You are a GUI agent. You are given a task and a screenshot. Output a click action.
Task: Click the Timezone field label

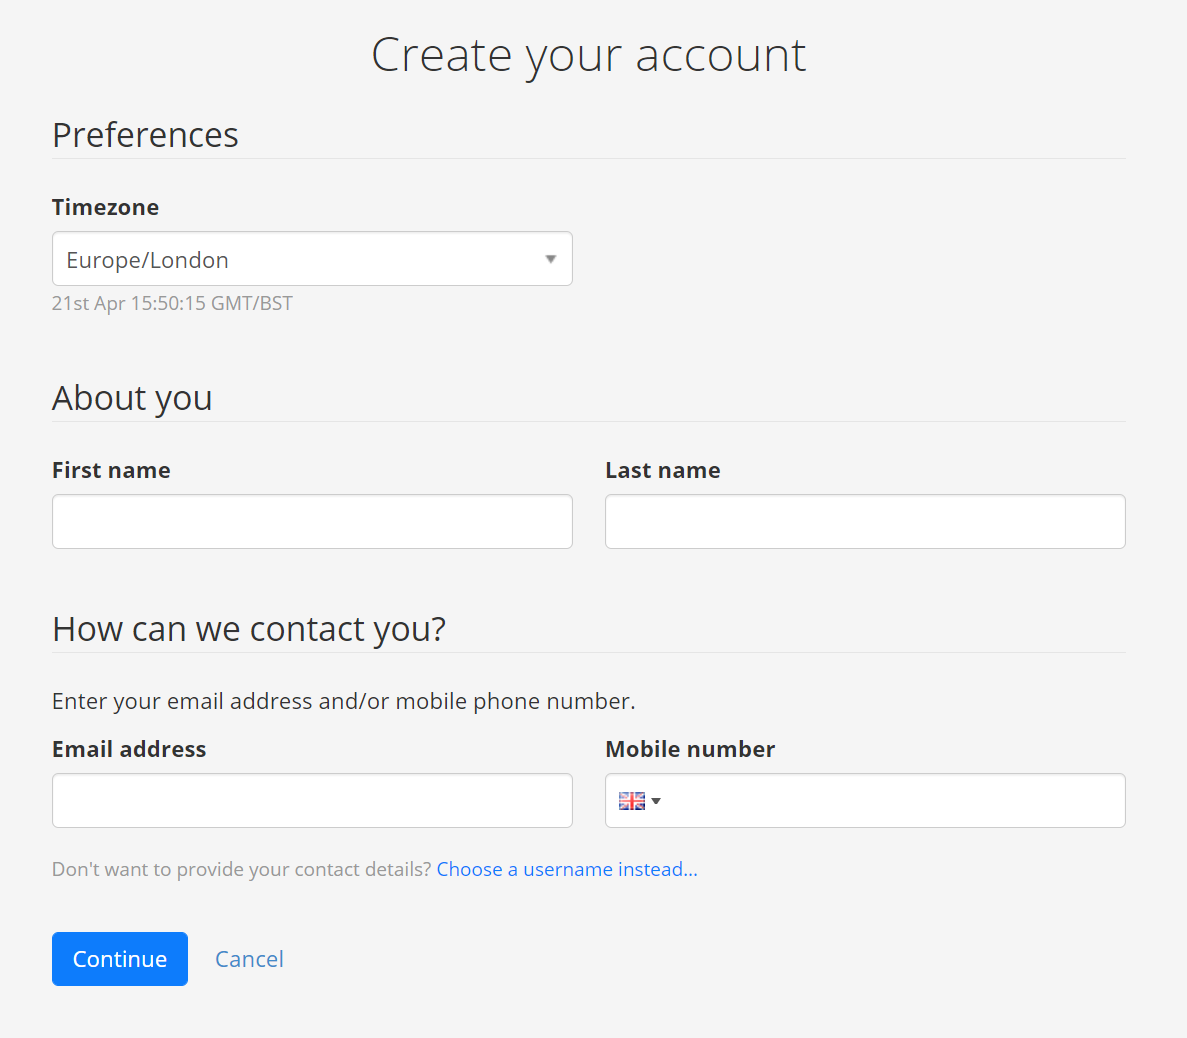[x=105, y=207]
